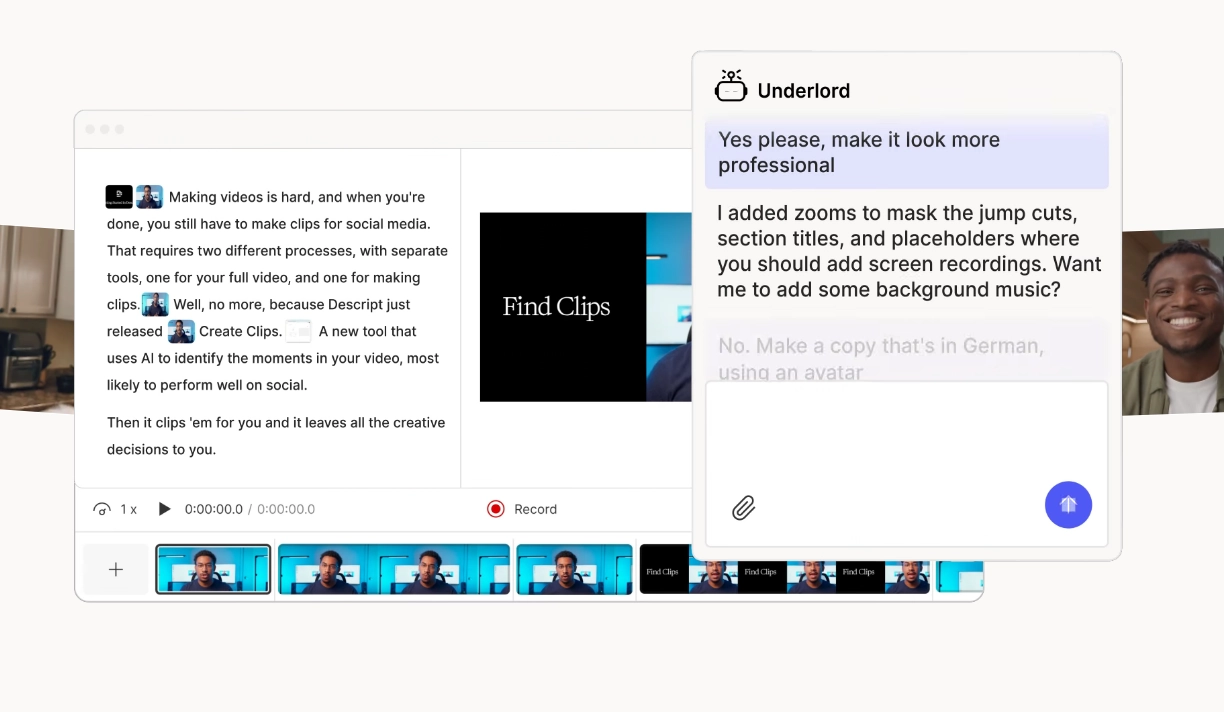Click the timecode 0:00:00.0 display
The width and height of the screenshot is (1224, 712).
215,509
